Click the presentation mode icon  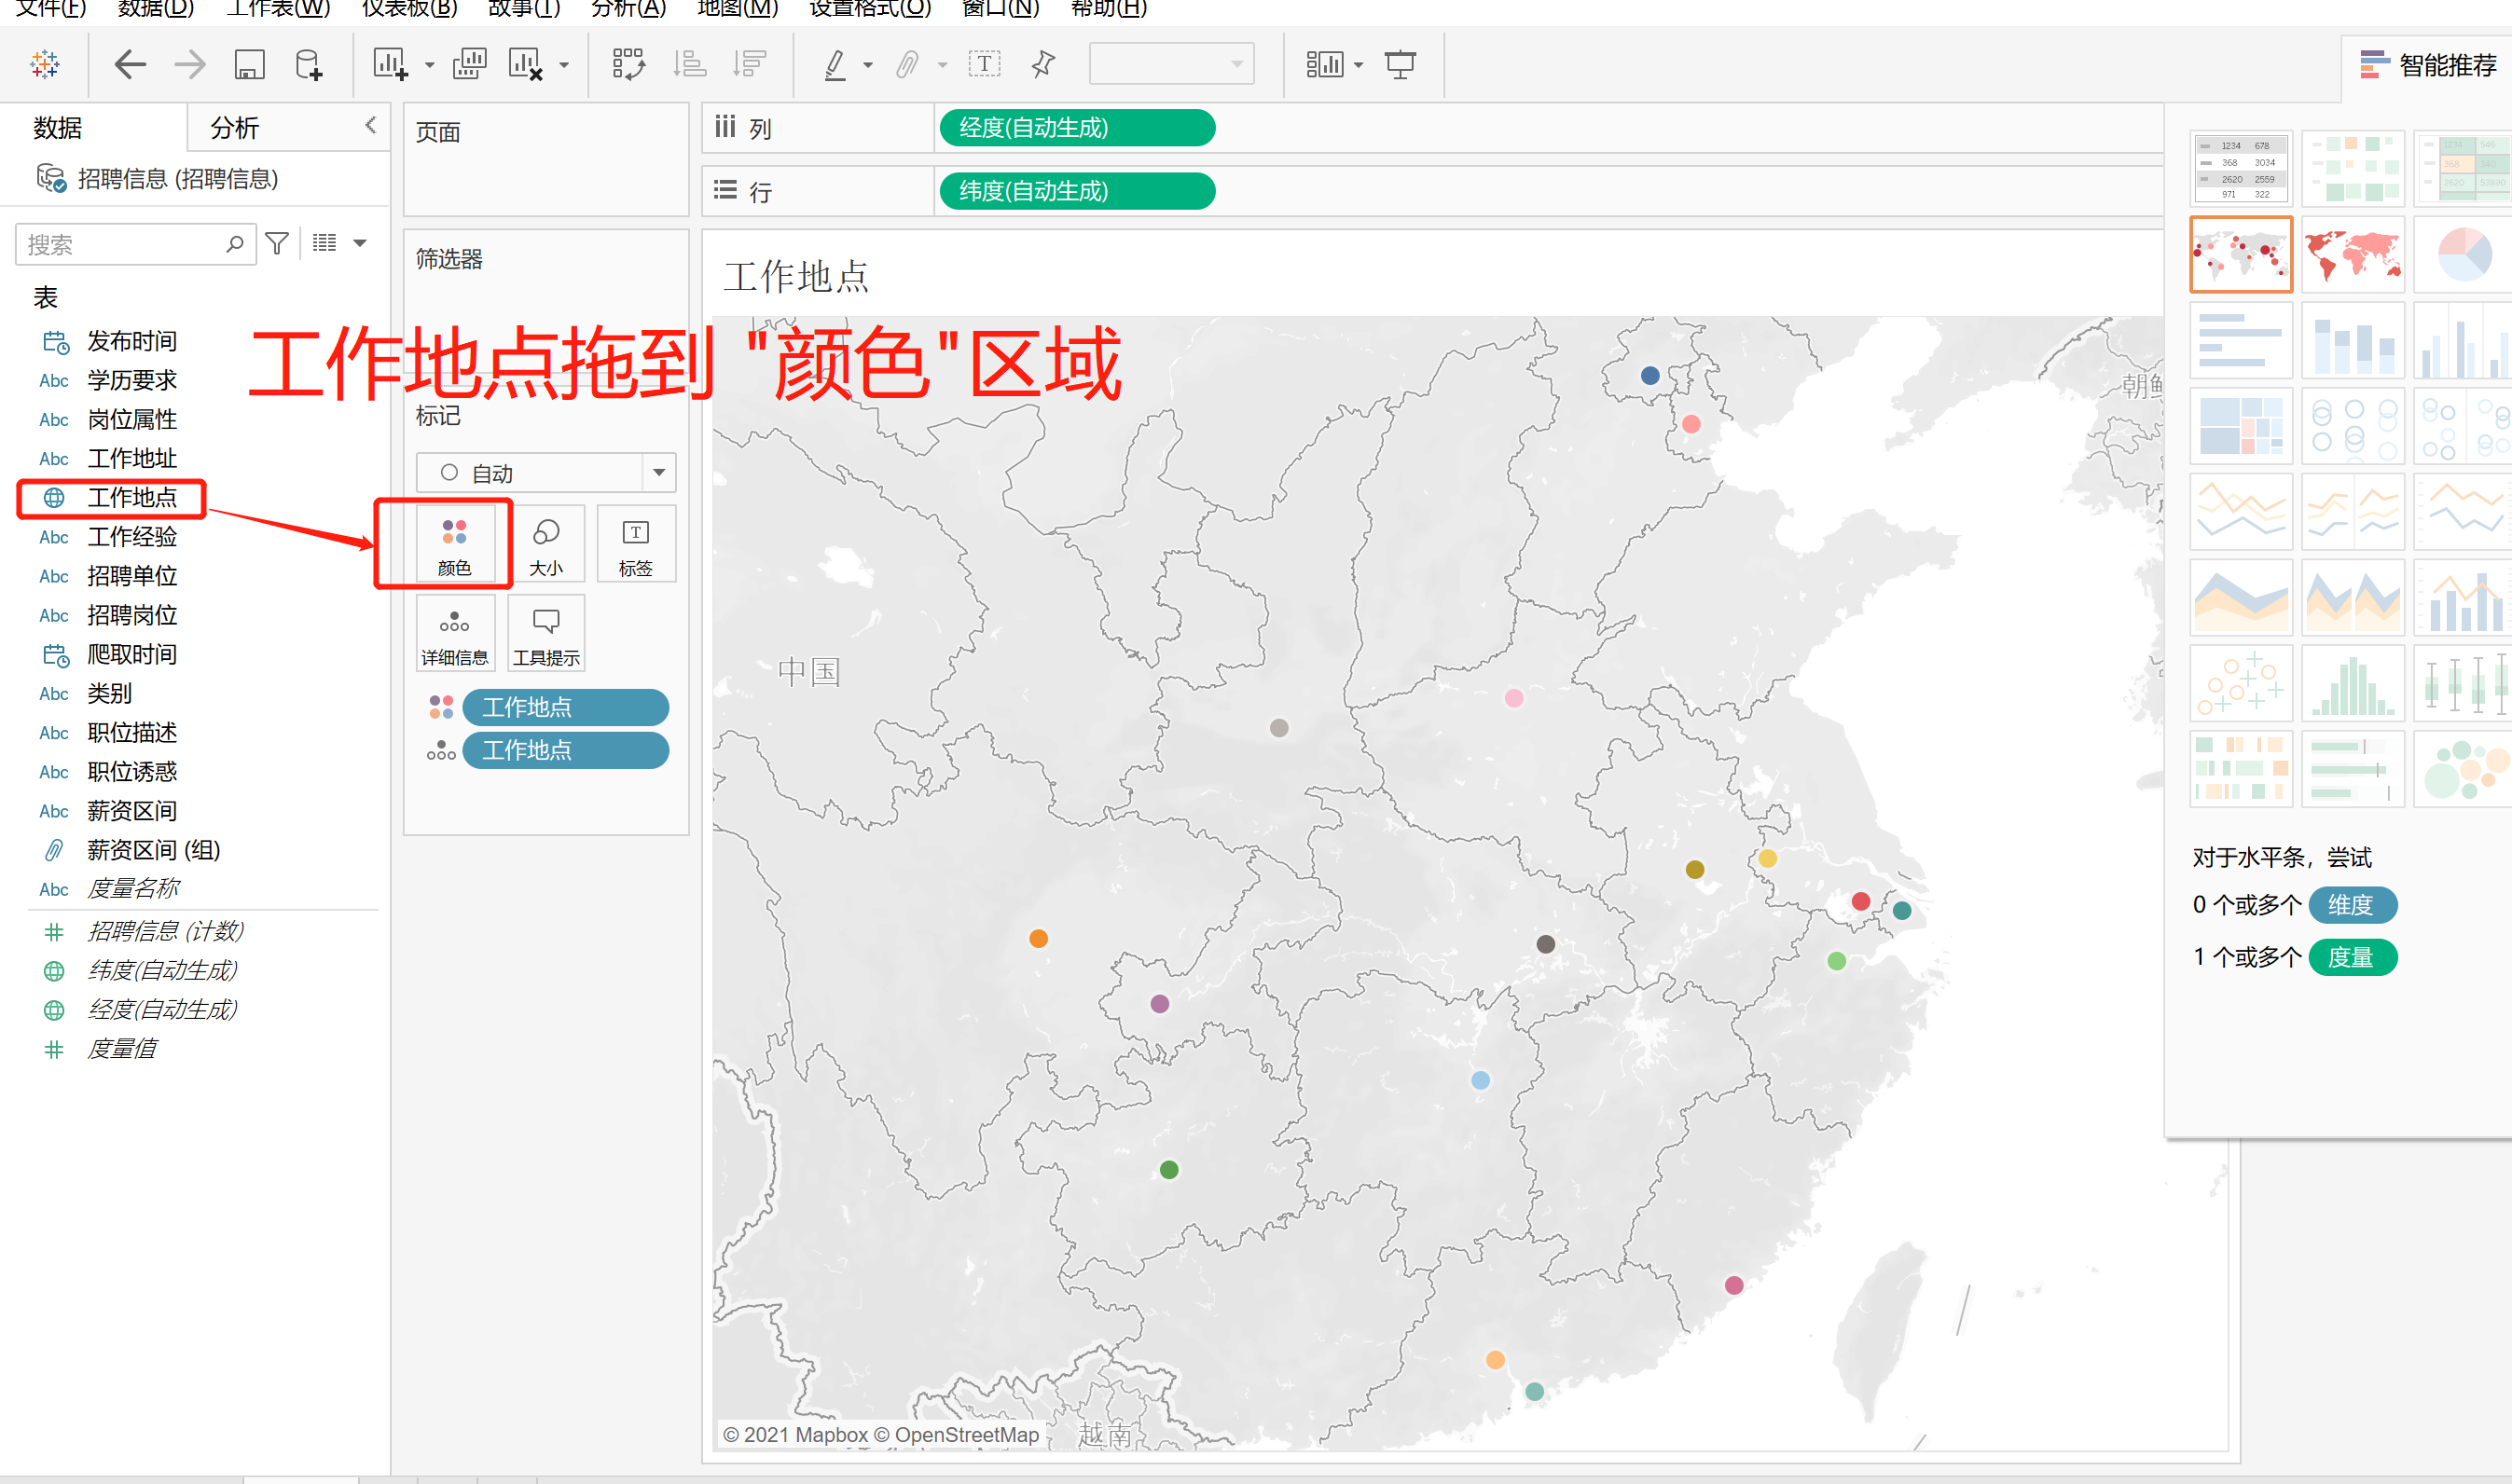[1399, 65]
